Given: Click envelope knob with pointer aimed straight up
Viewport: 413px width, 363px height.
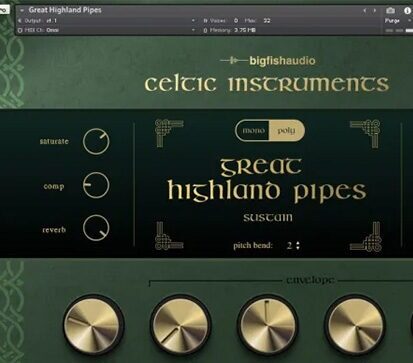Looking at the screenshot, I should click(x=267, y=326).
